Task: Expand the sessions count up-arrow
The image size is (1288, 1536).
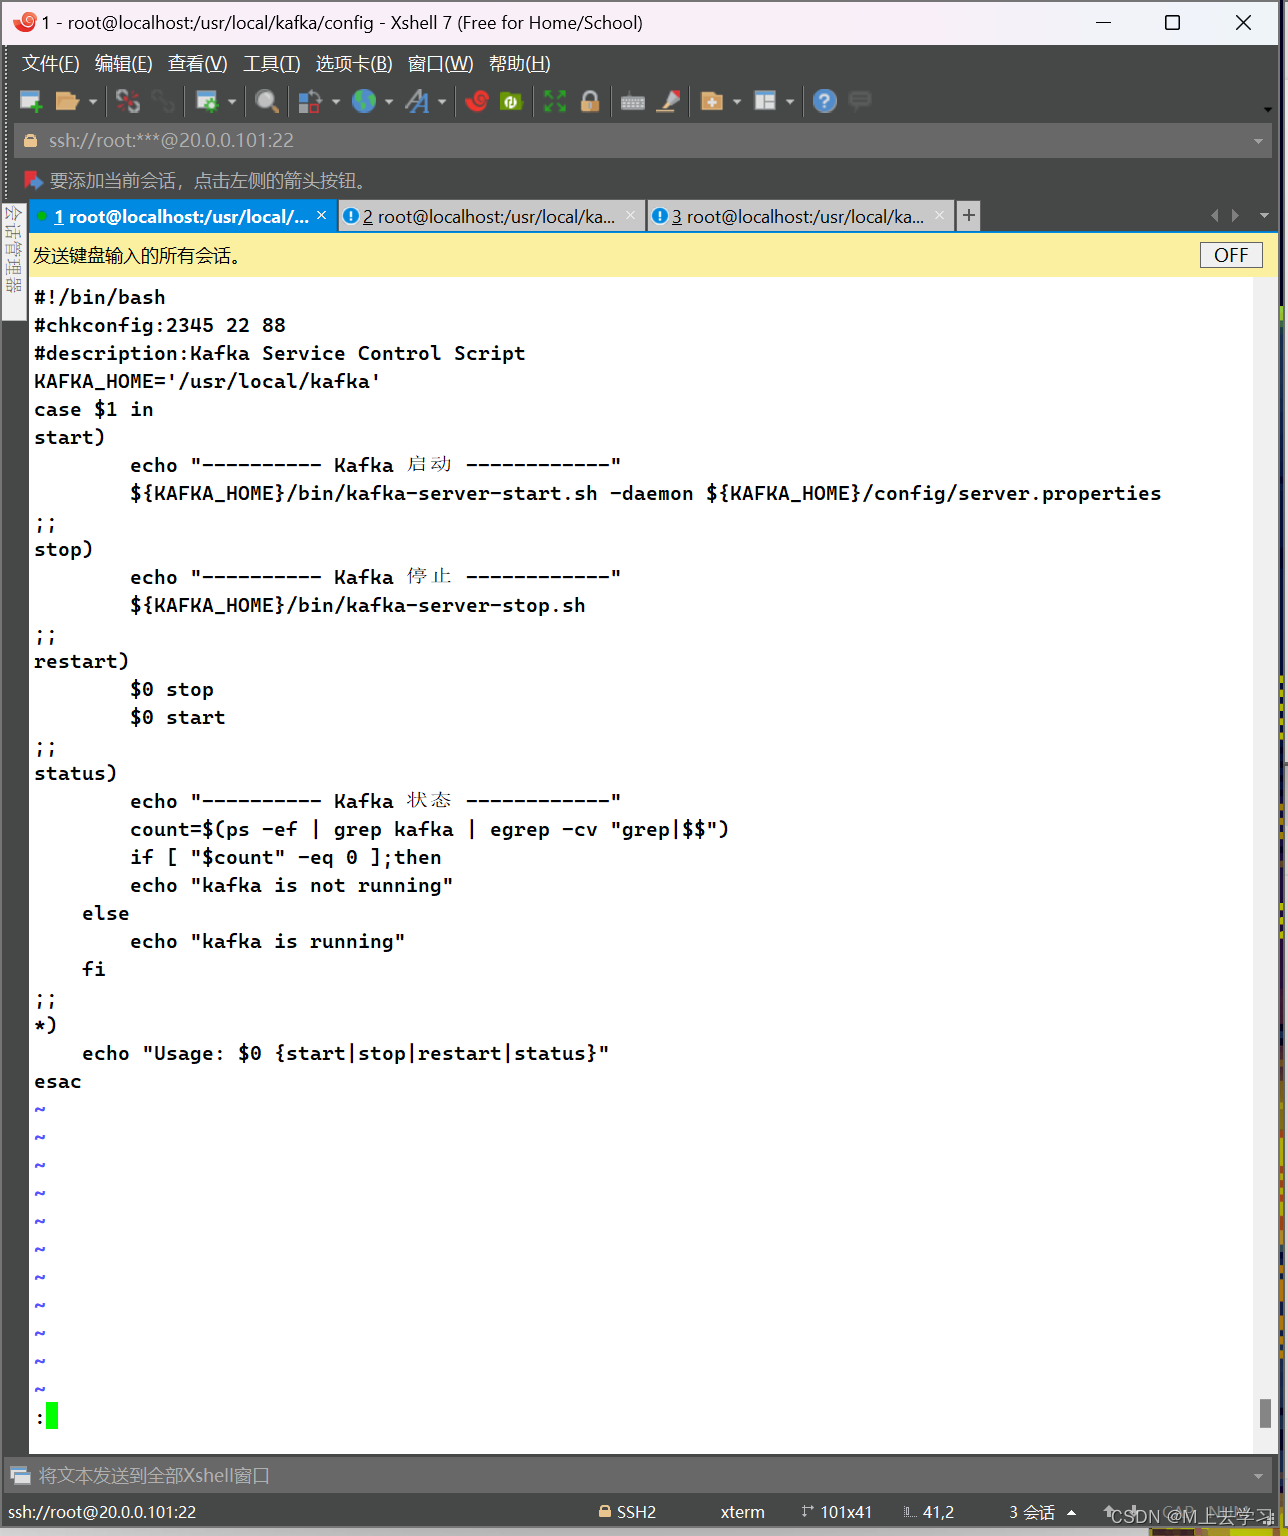Action: click(x=1072, y=1512)
